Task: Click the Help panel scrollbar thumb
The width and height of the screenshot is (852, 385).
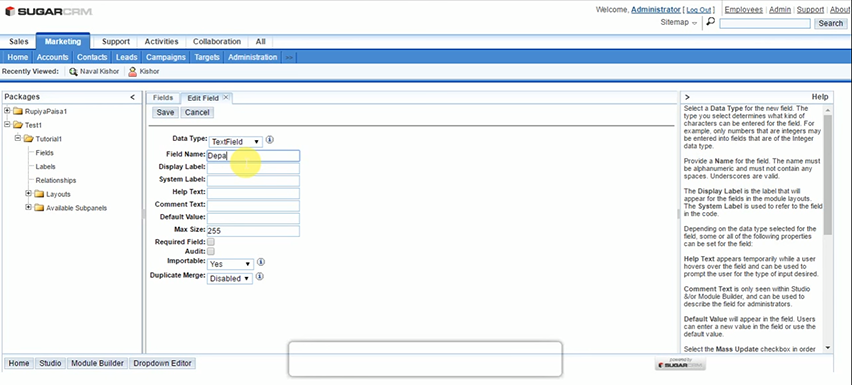Action: click(828, 174)
